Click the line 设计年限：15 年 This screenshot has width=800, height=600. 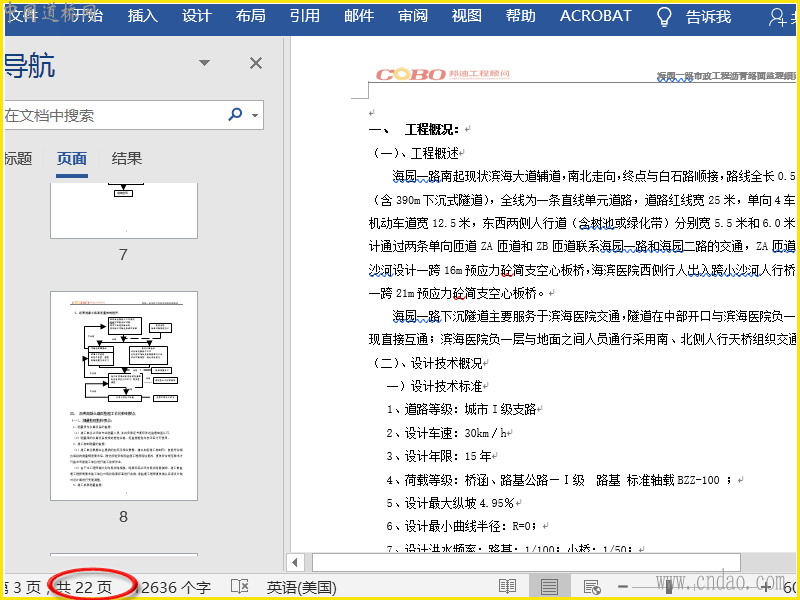tap(439, 456)
